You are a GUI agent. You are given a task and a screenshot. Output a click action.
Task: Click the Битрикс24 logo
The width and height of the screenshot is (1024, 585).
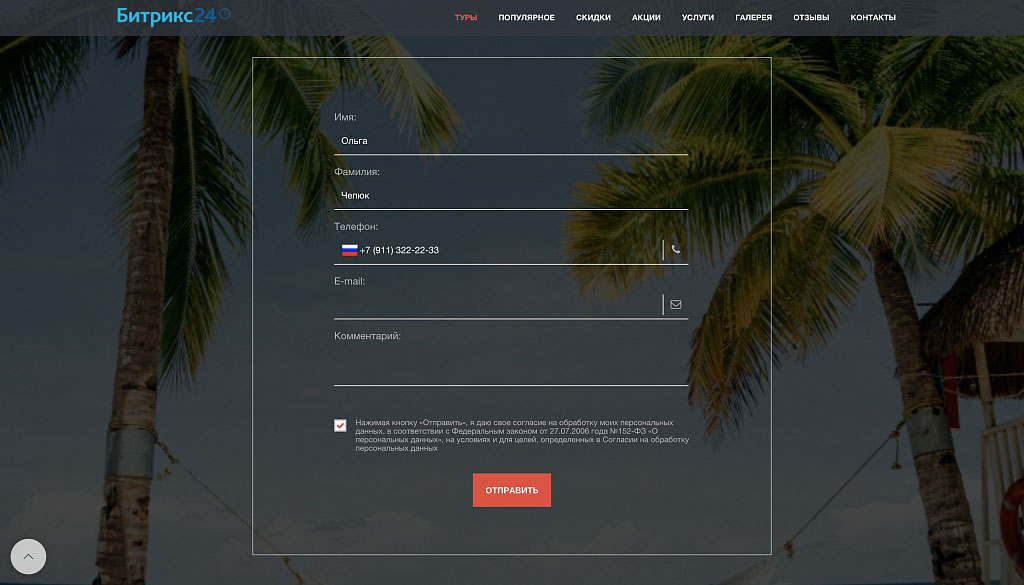tap(173, 15)
